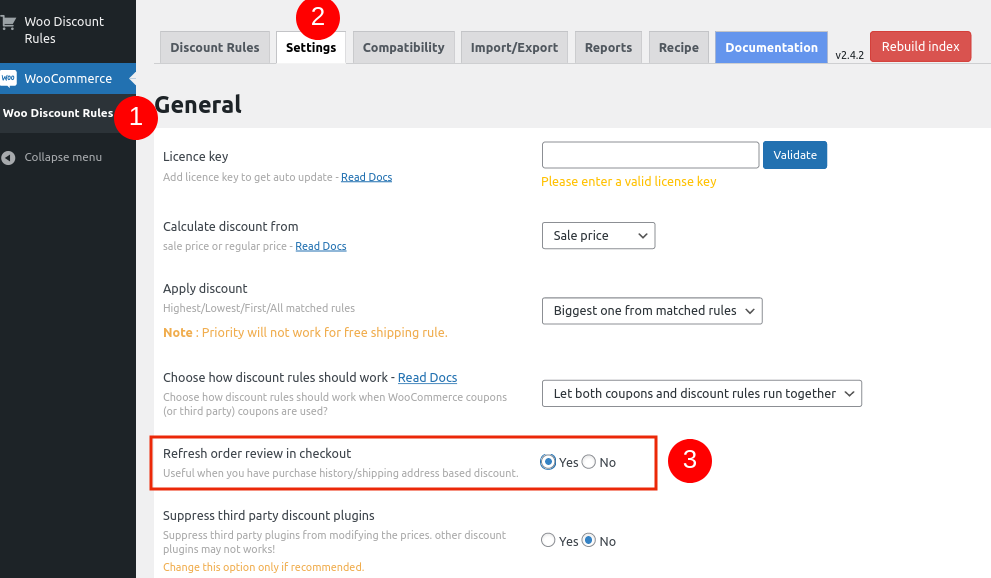Select No for Refresh order review in checkout
The width and height of the screenshot is (991, 578).
coord(588,462)
